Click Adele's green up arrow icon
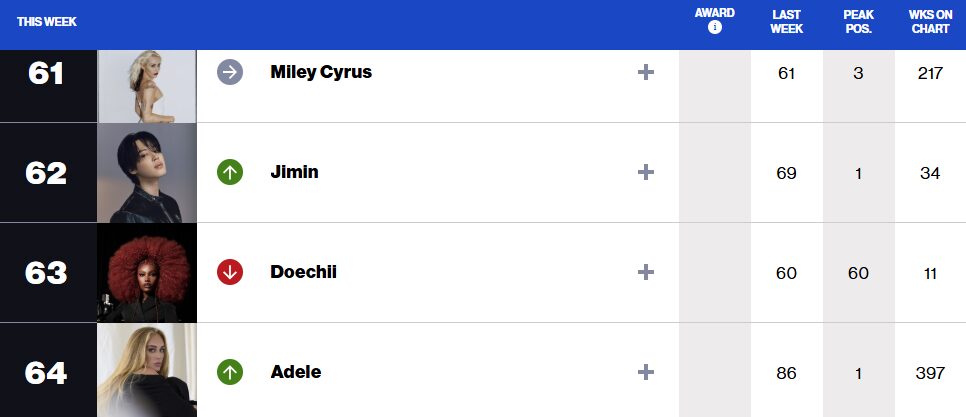The image size is (966, 417). 230,372
